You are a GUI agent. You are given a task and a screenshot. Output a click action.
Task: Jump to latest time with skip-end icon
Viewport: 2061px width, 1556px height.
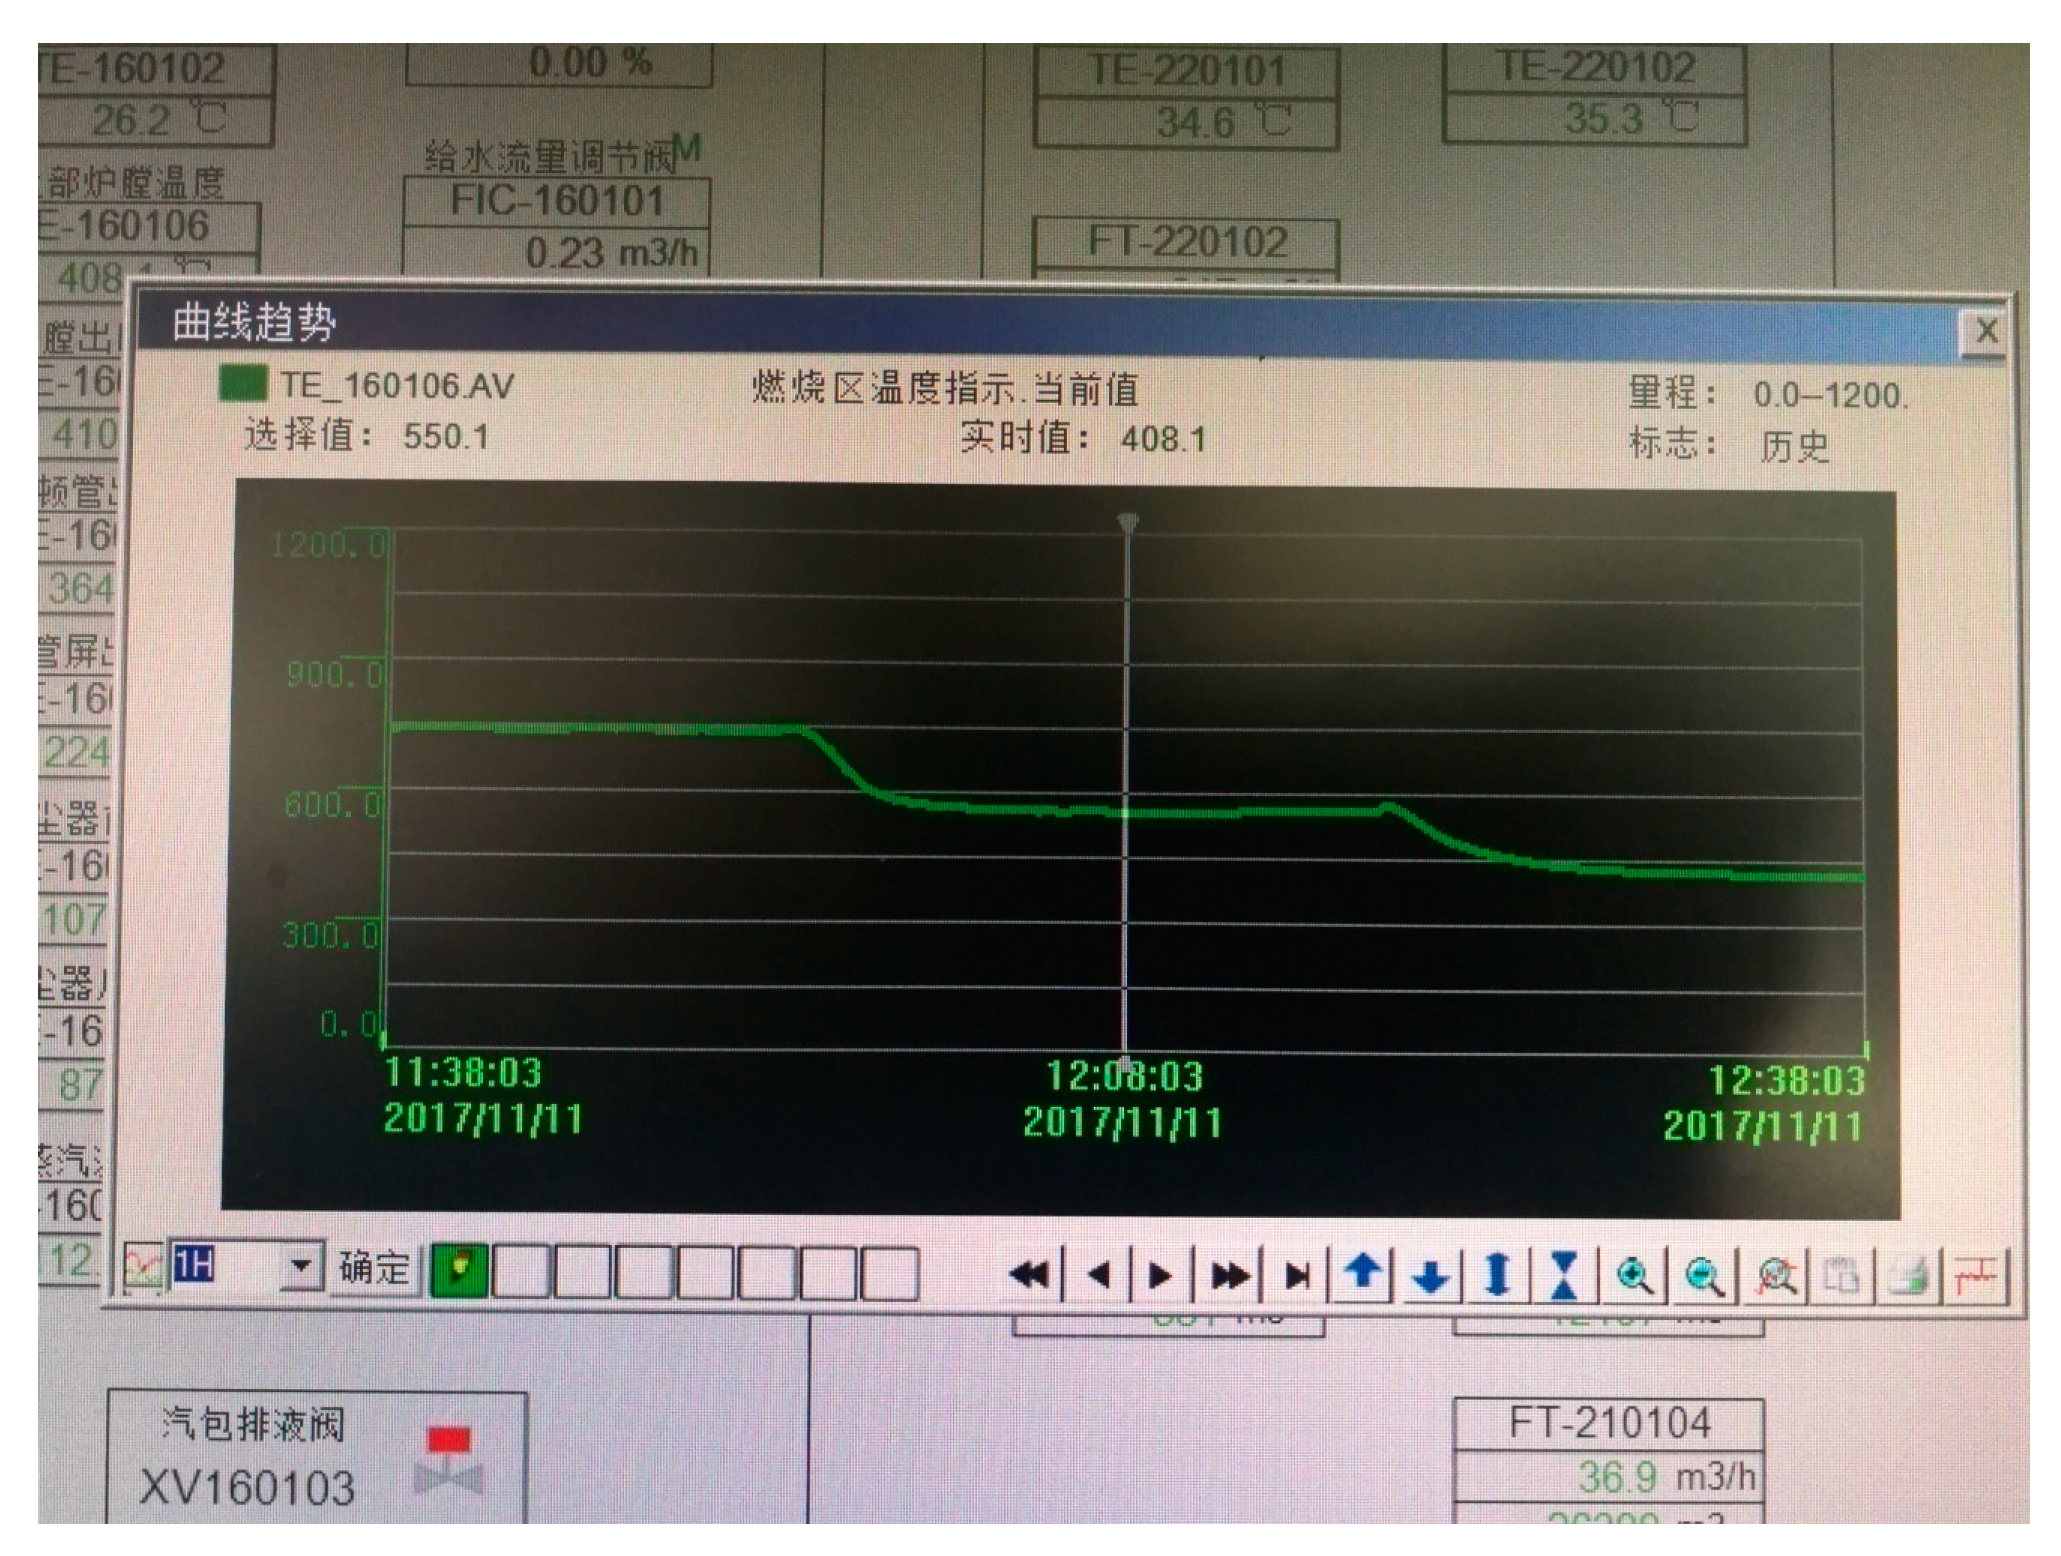pos(1297,1275)
